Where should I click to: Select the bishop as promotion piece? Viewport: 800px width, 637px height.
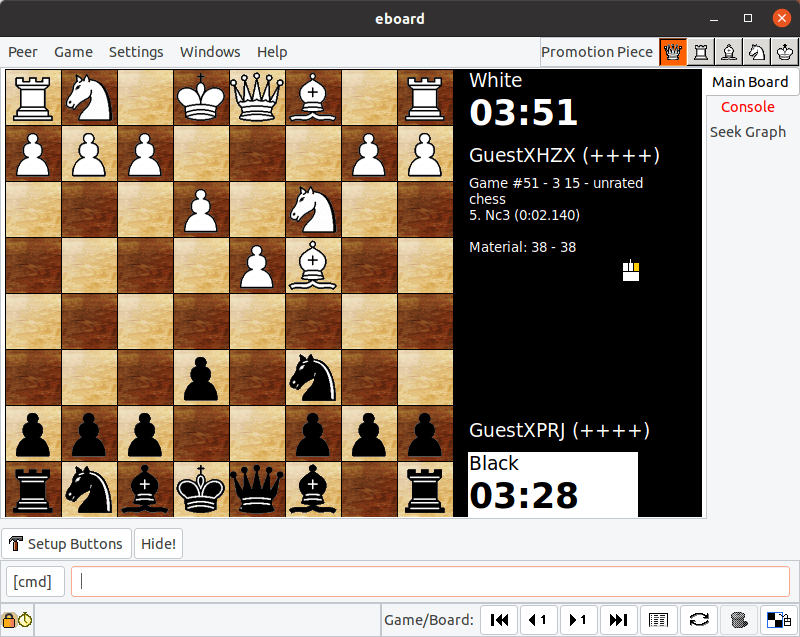728,52
